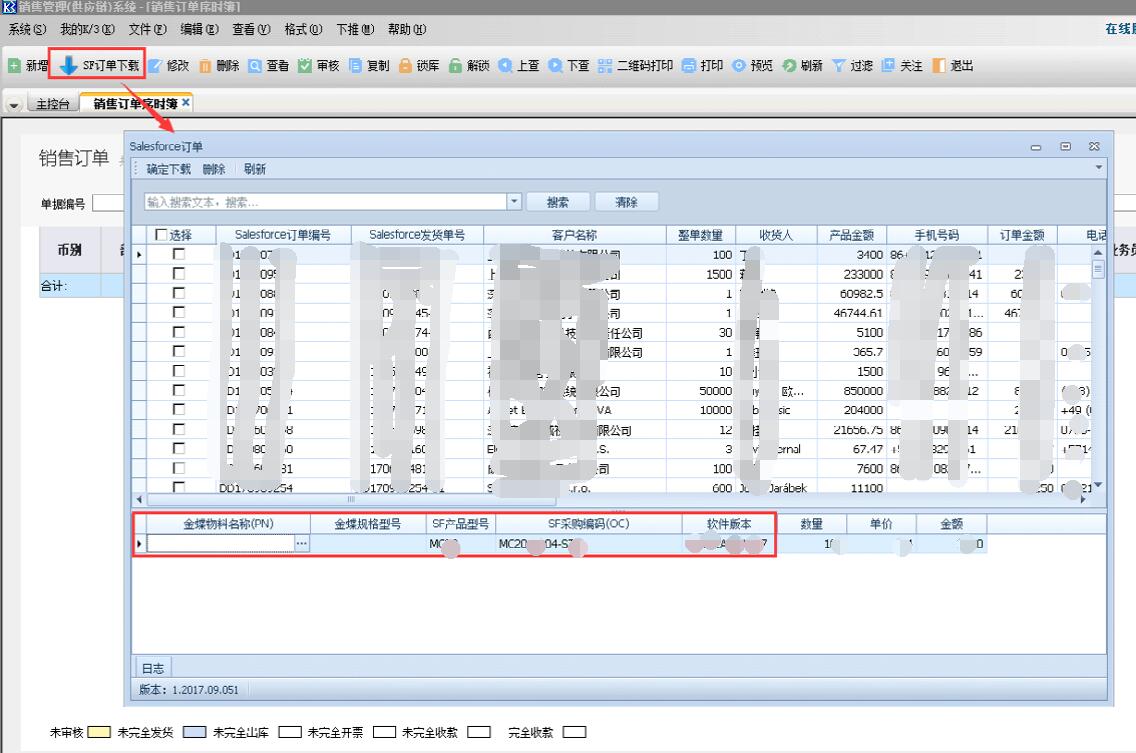Click the 上查 toolbar icon
The image size is (1136, 753).
tap(506, 65)
